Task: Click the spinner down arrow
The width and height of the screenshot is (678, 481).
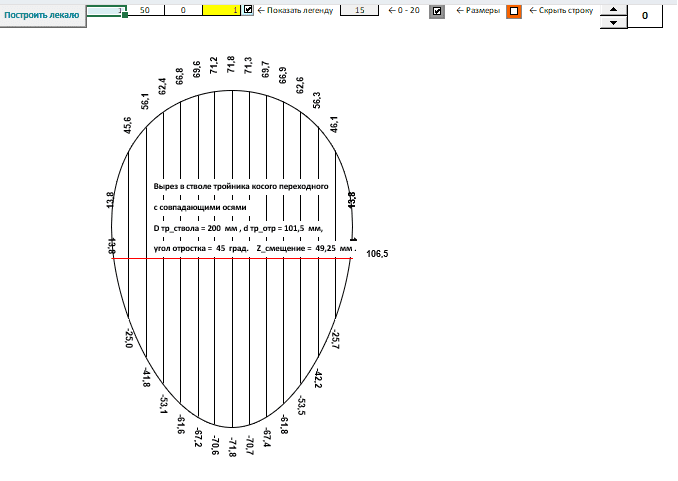Action: point(613,22)
